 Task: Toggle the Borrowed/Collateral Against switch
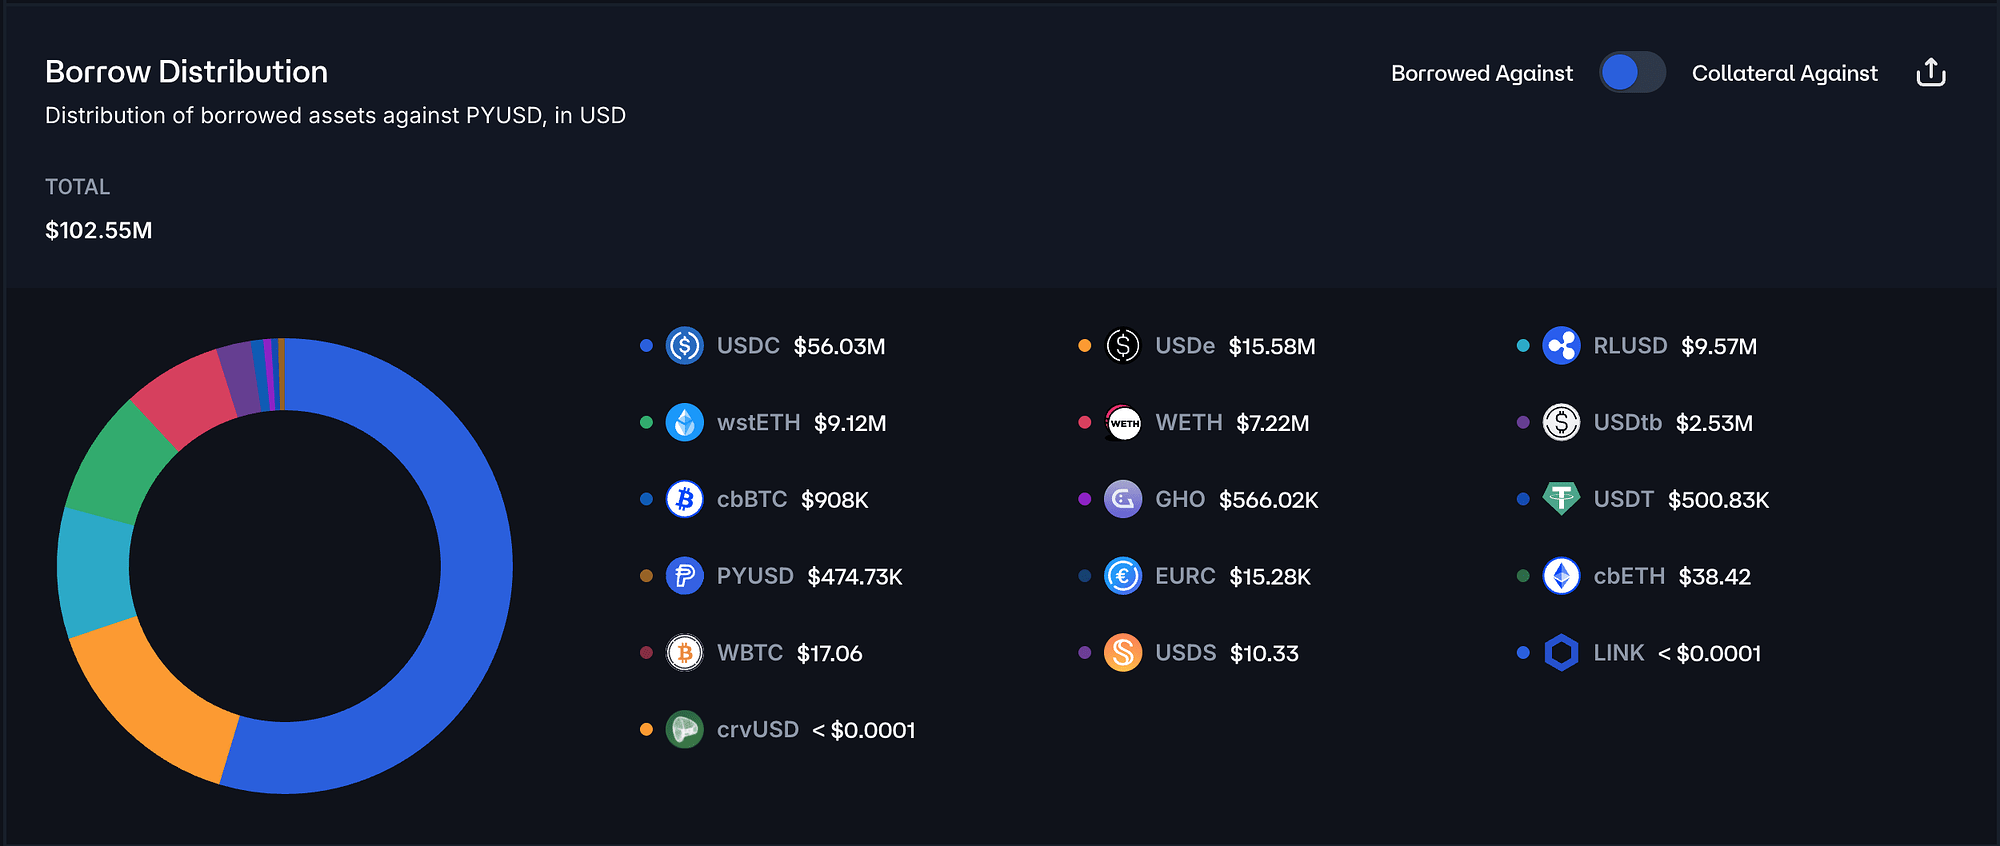click(1631, 73)
